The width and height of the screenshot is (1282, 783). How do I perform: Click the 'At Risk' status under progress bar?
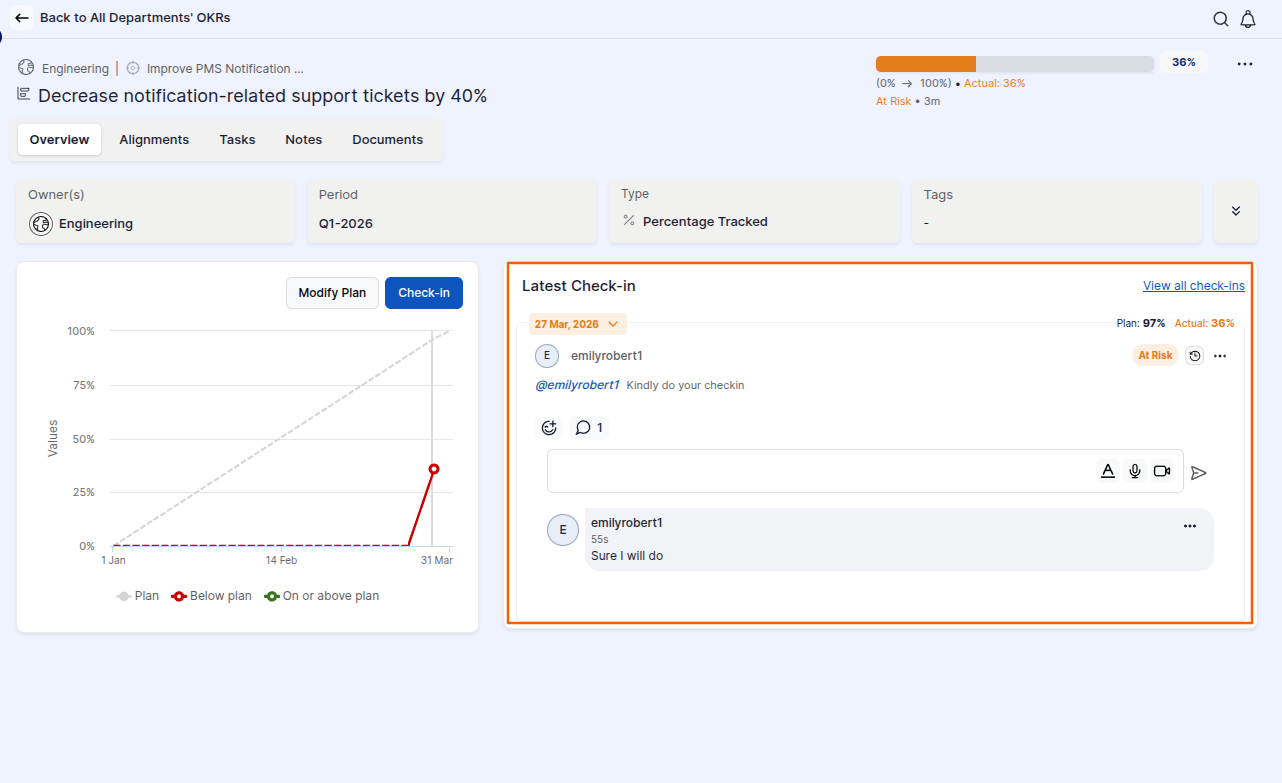pos(893,101)
